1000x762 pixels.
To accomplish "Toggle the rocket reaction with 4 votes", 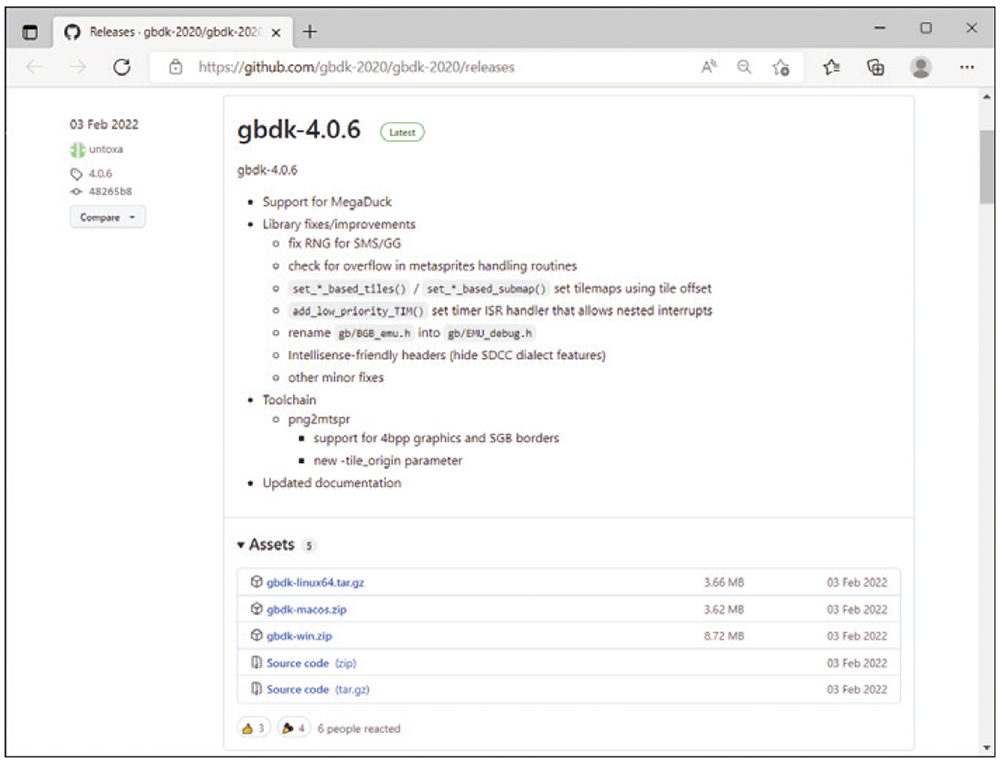I will point(294,729).
